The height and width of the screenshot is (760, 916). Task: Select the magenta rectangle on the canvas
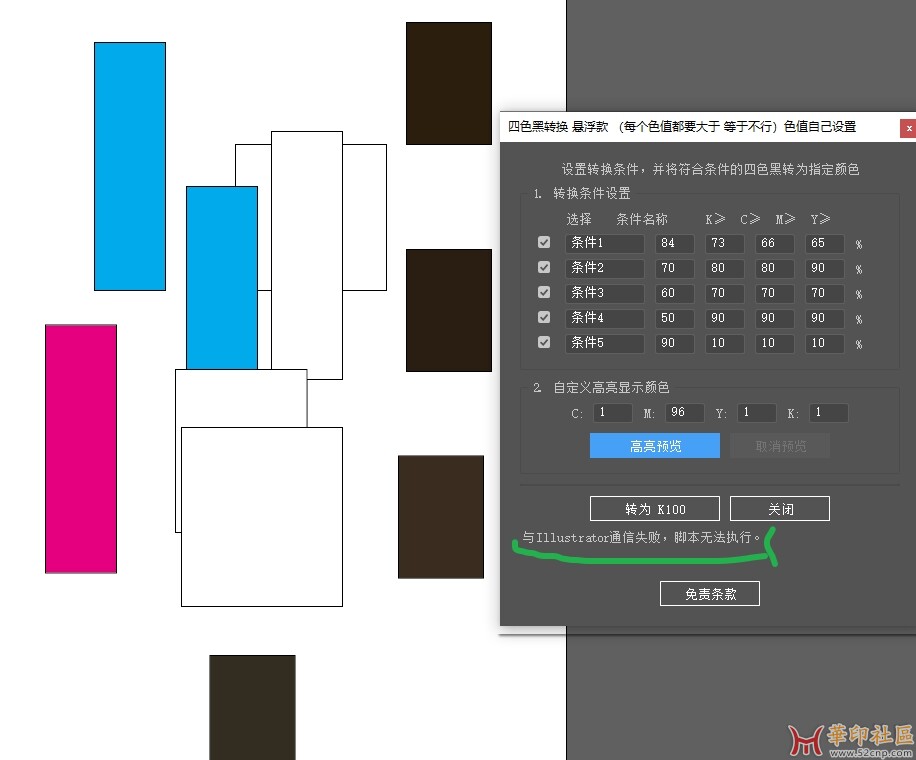(x=81, y=448)
